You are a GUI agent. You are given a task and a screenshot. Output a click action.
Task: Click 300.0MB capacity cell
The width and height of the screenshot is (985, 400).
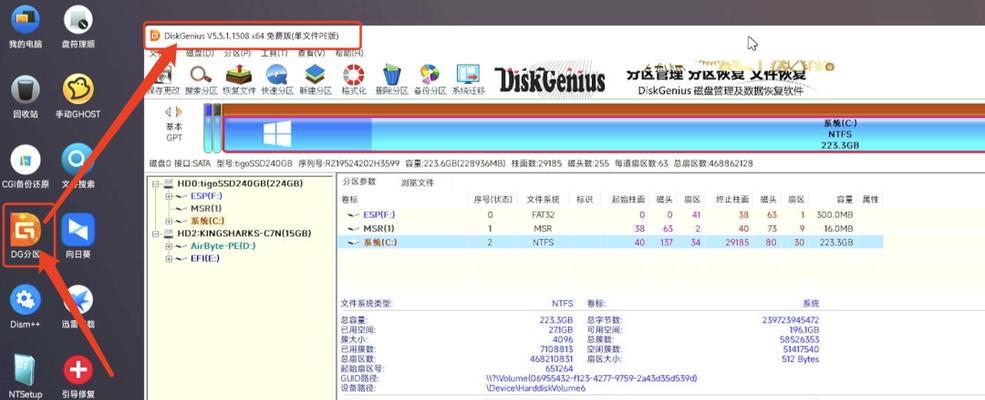click(x=835, y=215)
